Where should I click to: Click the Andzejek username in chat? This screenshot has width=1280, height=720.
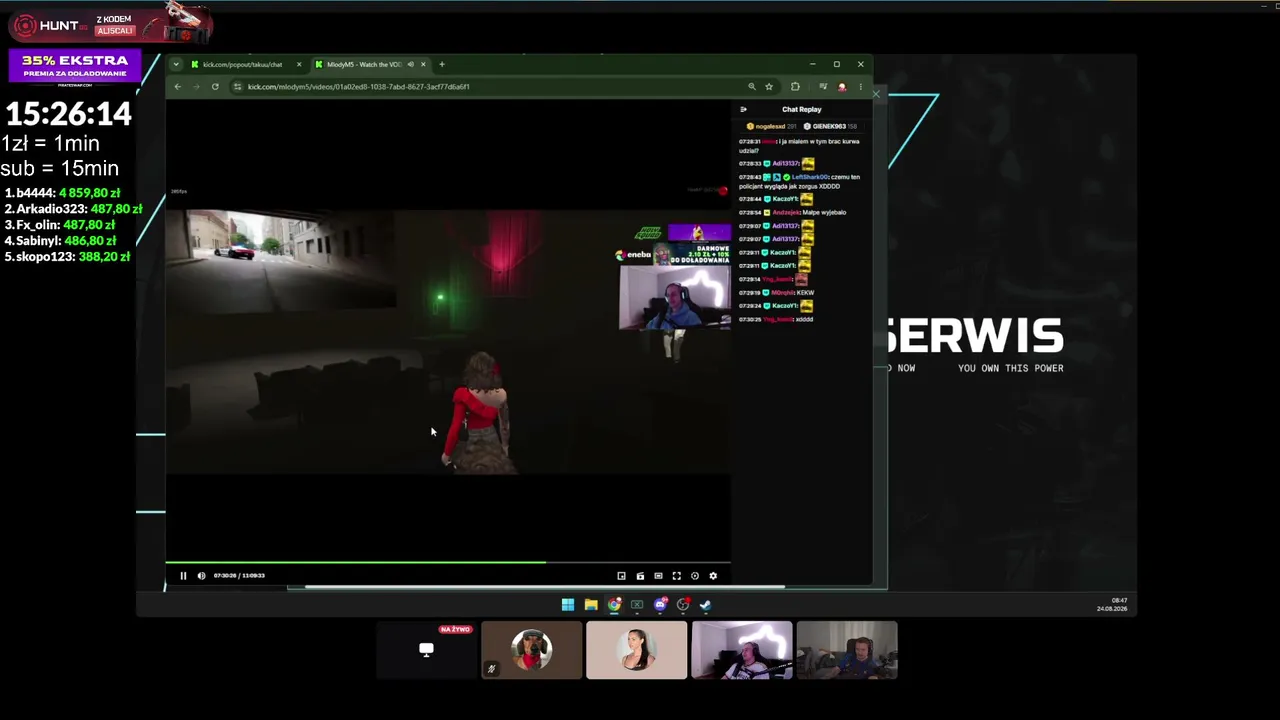click(787, 213)
